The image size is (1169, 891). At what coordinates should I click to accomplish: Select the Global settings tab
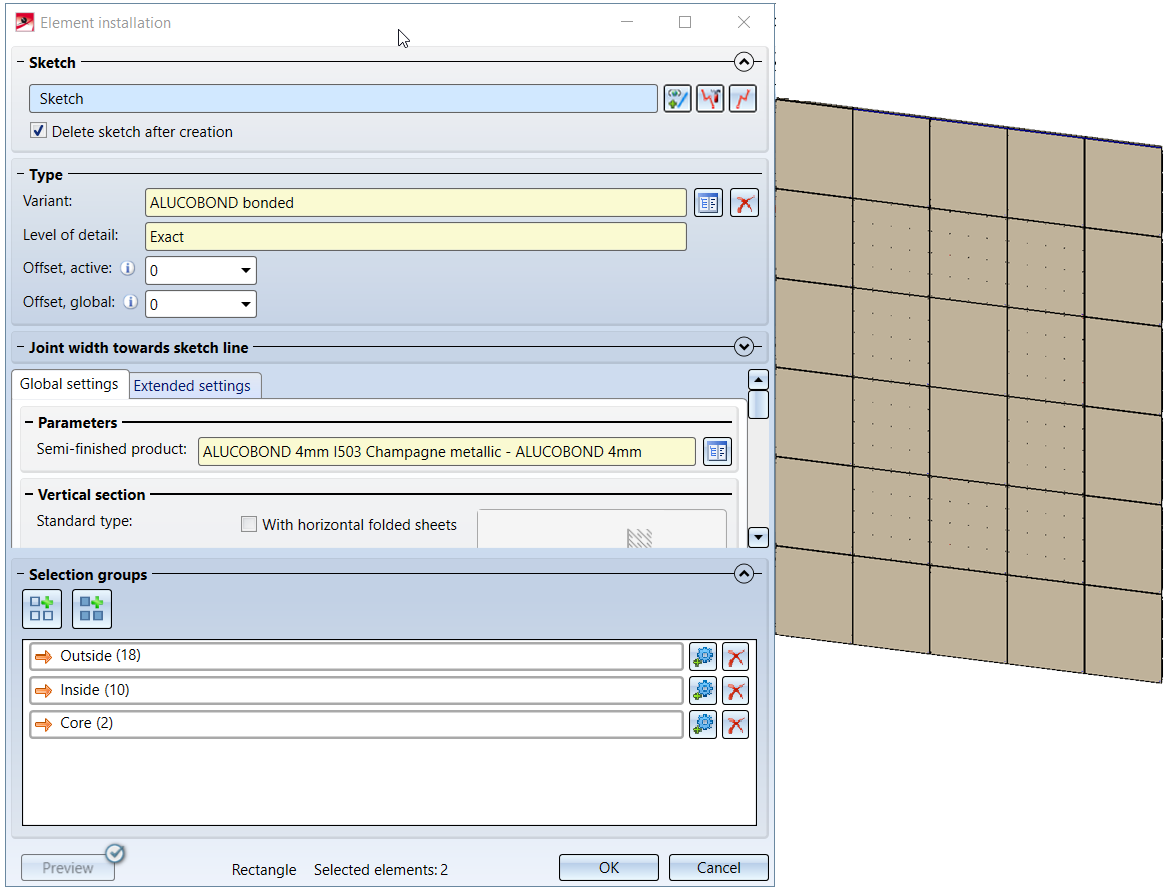click(x=69, y=384)
